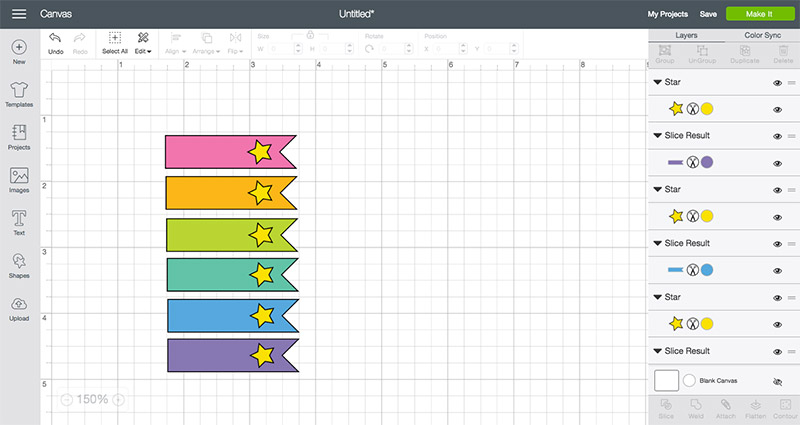The width and height of the screenshot is (800, 425).
Task: Toggle eye of star layer in topmost group
Action: pyautogui.click(x=778, y=110)
